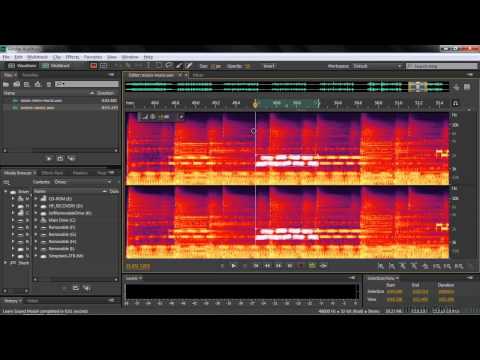
Task: Adjust the HUD volume knob
Action: pos(152,117)
